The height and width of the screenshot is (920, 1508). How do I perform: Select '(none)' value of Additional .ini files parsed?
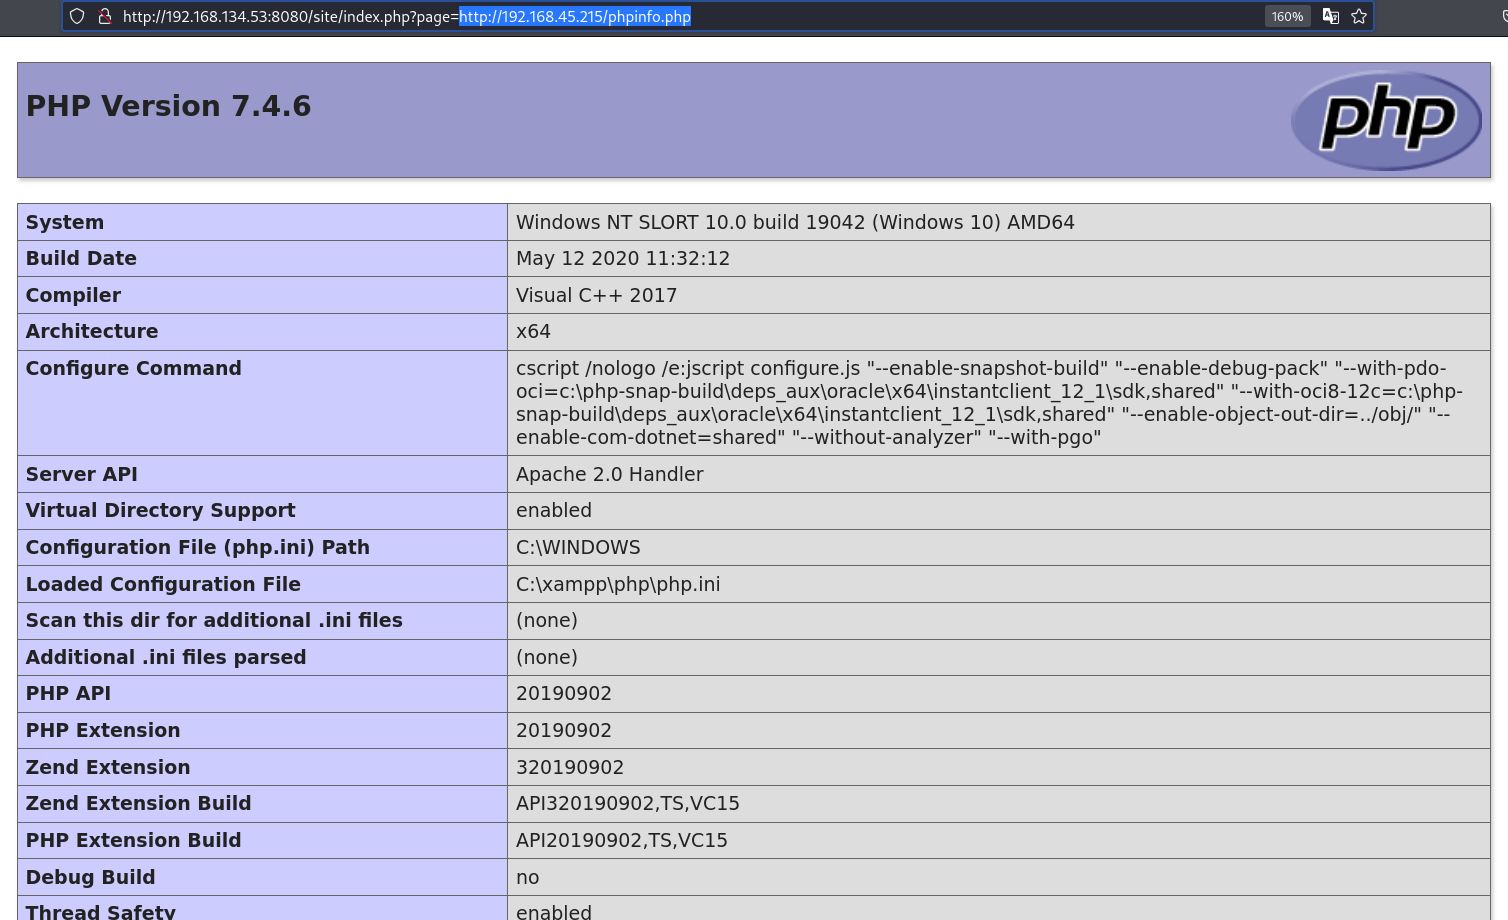click(547, 657)
